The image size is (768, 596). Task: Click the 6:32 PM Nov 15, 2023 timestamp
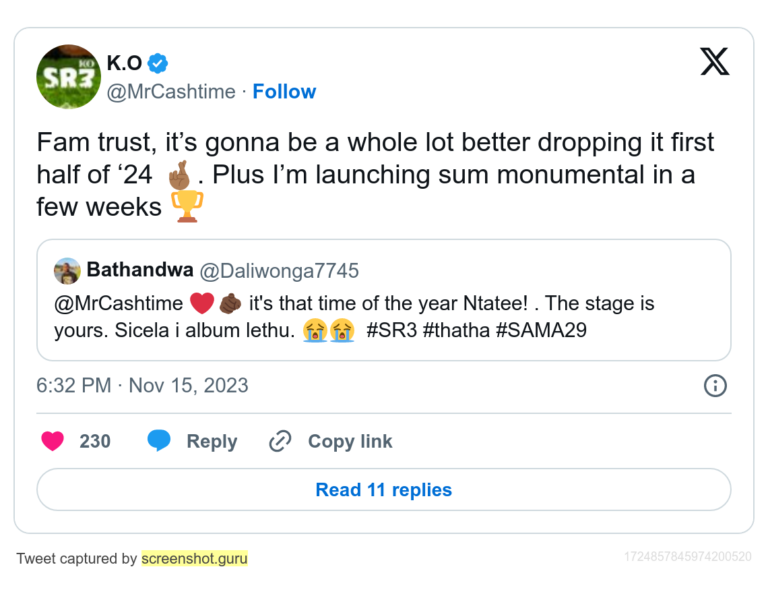[x=142, y=386]
